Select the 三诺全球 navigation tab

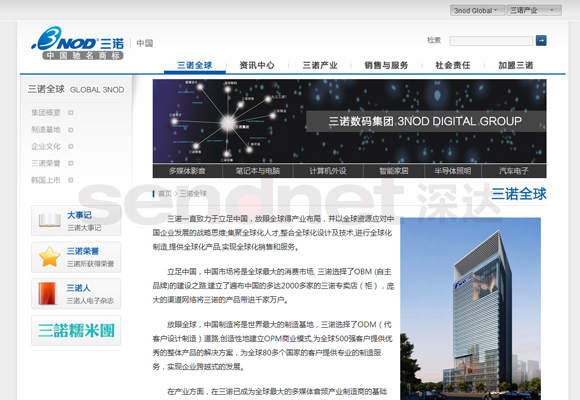tap(195, 65)
